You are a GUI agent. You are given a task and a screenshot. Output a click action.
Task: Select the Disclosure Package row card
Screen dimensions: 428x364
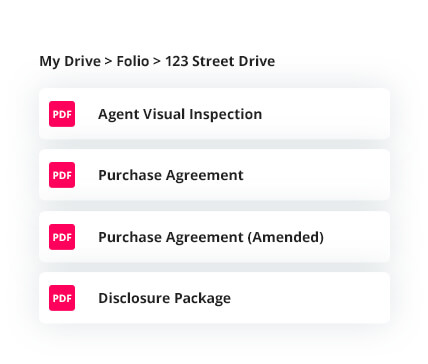point(214,298)
